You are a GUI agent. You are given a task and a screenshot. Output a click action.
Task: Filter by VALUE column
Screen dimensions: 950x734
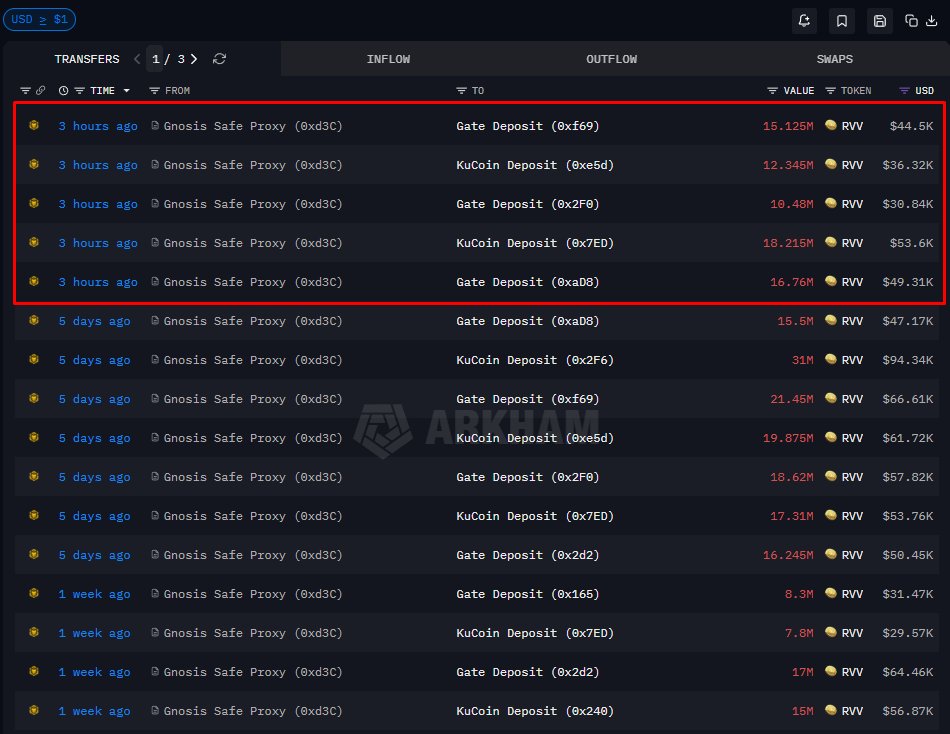tap(772, 90)
